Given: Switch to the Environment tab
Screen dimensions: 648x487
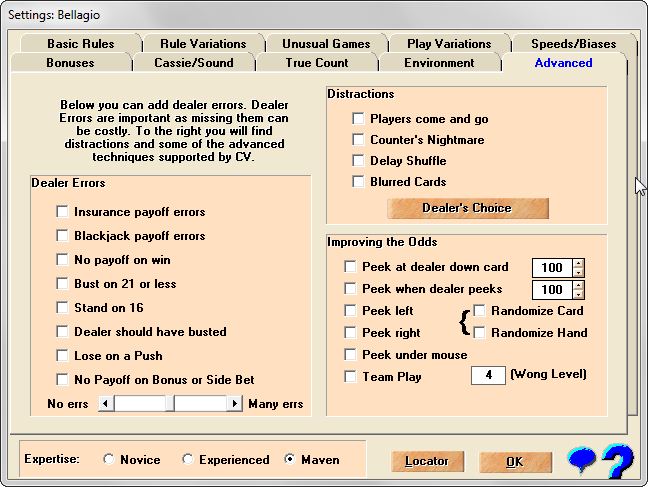Looking at the screenshot, I should tap(439, 62).
